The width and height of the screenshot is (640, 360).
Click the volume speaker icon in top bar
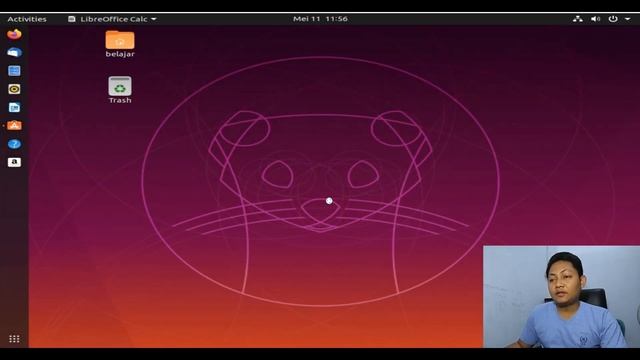(596, 19)
